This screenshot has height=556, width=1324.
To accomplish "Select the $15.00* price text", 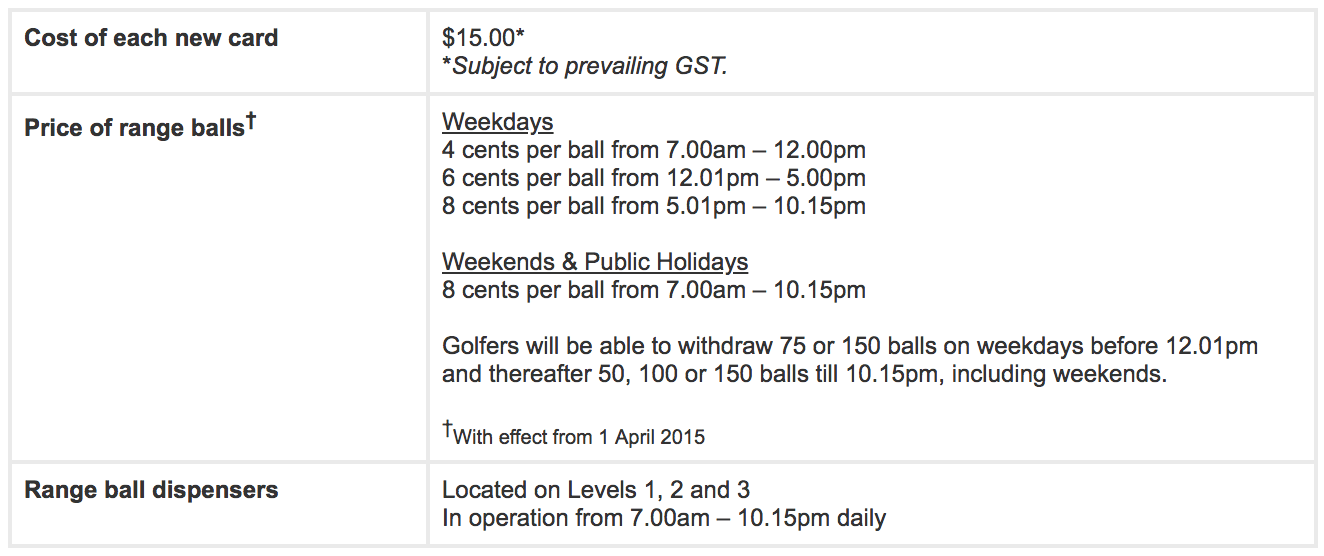I will (x=484, y=38).
